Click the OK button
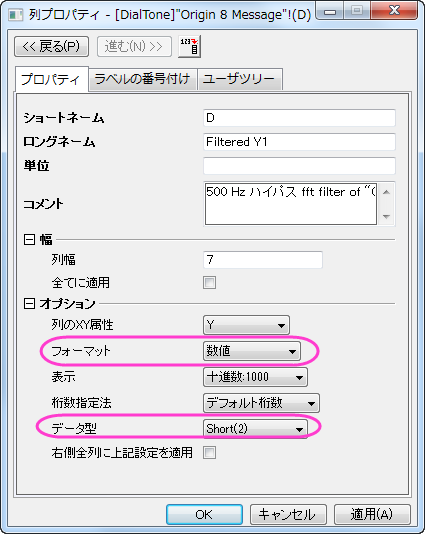The height and width of the screenshot is (534, 425). click(204, 514)
